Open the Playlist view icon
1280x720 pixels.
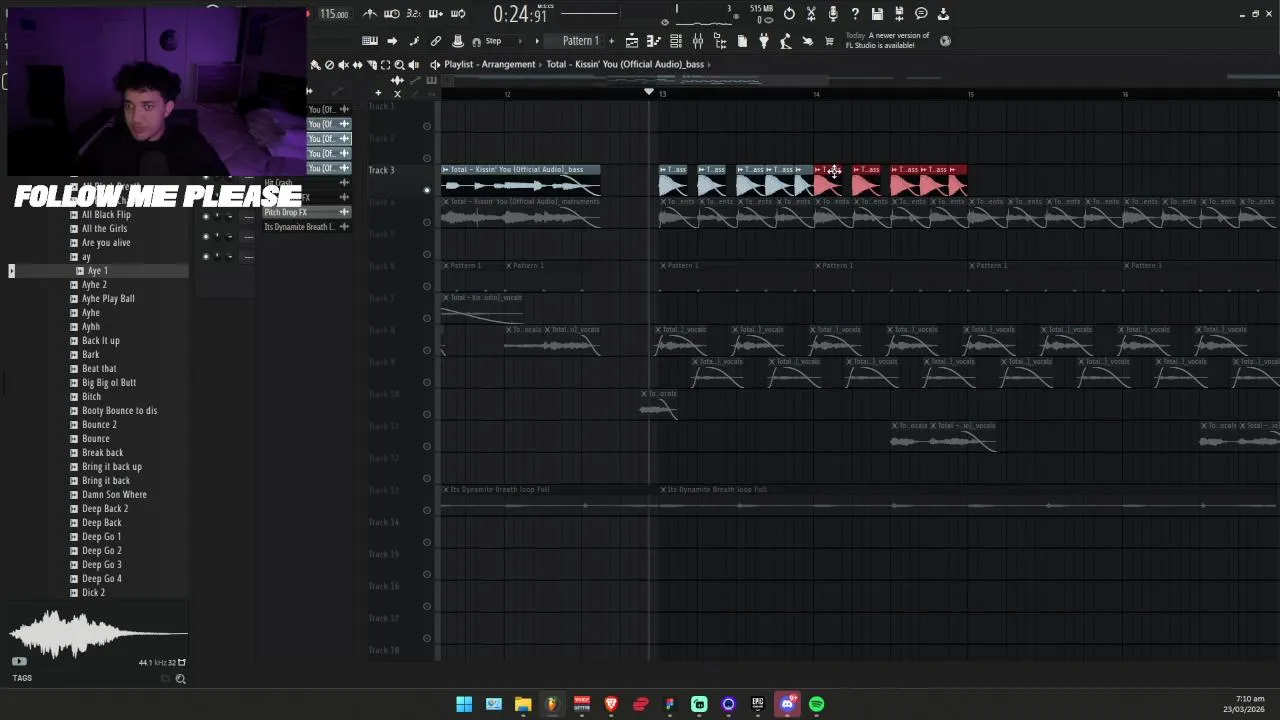pos(632,41)
